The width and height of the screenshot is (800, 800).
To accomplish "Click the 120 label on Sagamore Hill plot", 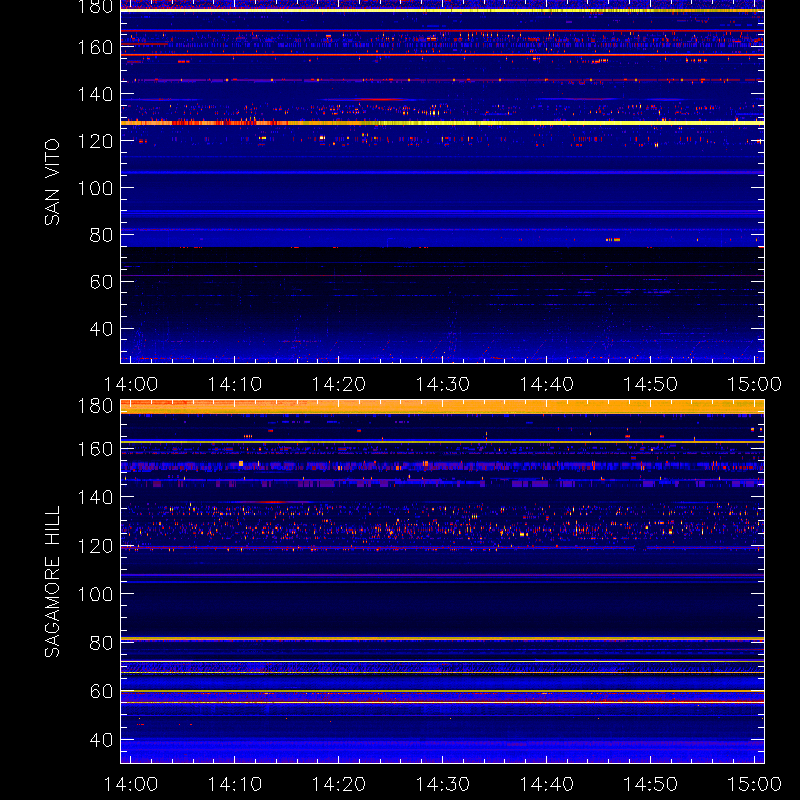I will tap(95, 546).
